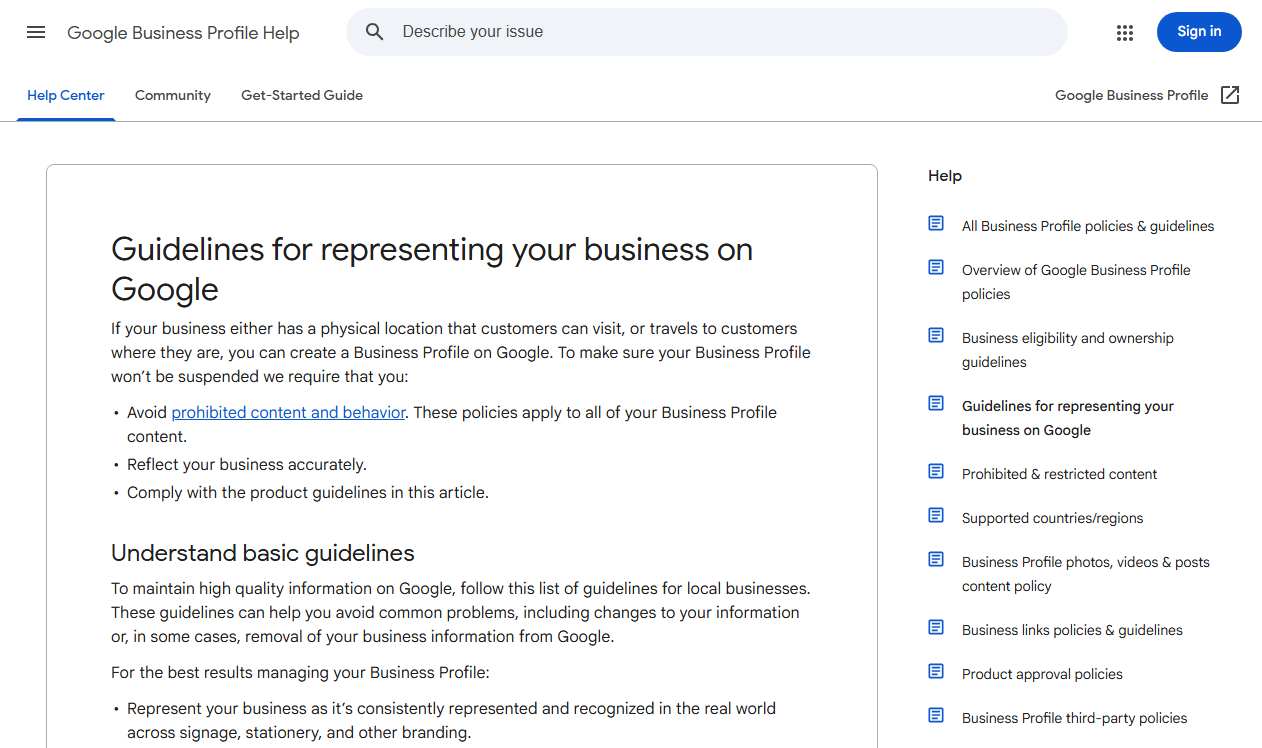
Task: Open Supported countries/regions article
Action: [x=1052, y=518]
